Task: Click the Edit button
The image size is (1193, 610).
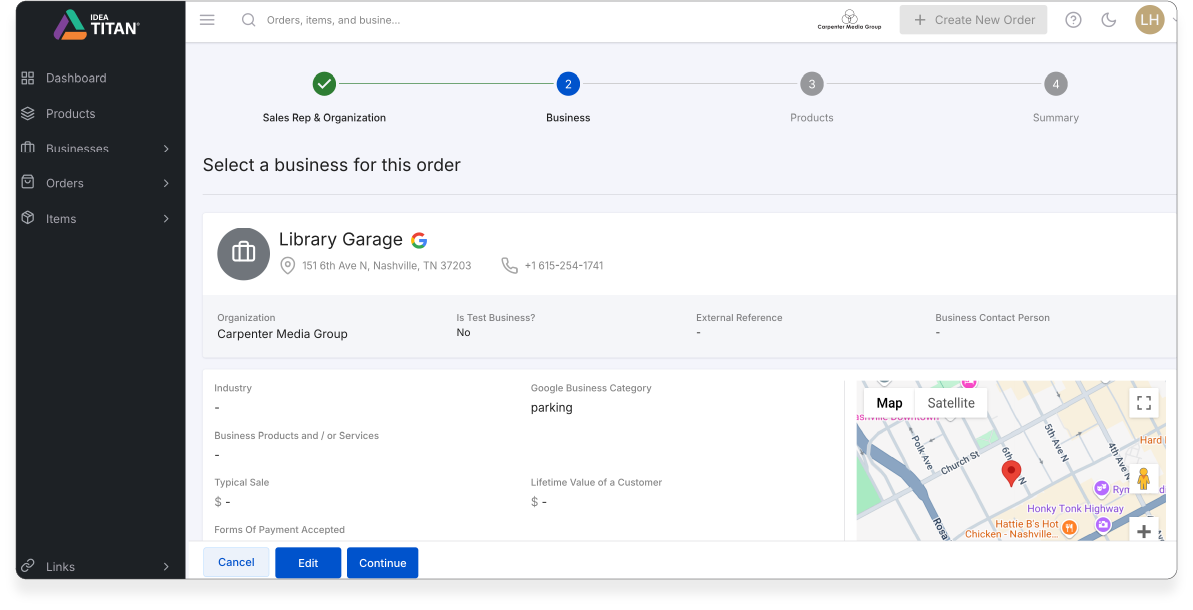Action: pyautogui.click(x=308, y=563)
